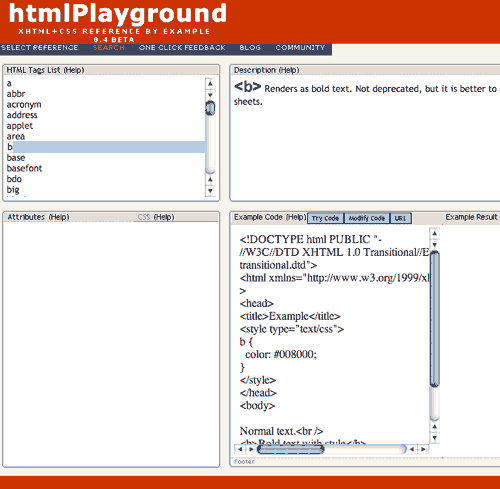This screenshot has width=500, height=489.
Task: Click the URL button
Action: pos(400,218)
